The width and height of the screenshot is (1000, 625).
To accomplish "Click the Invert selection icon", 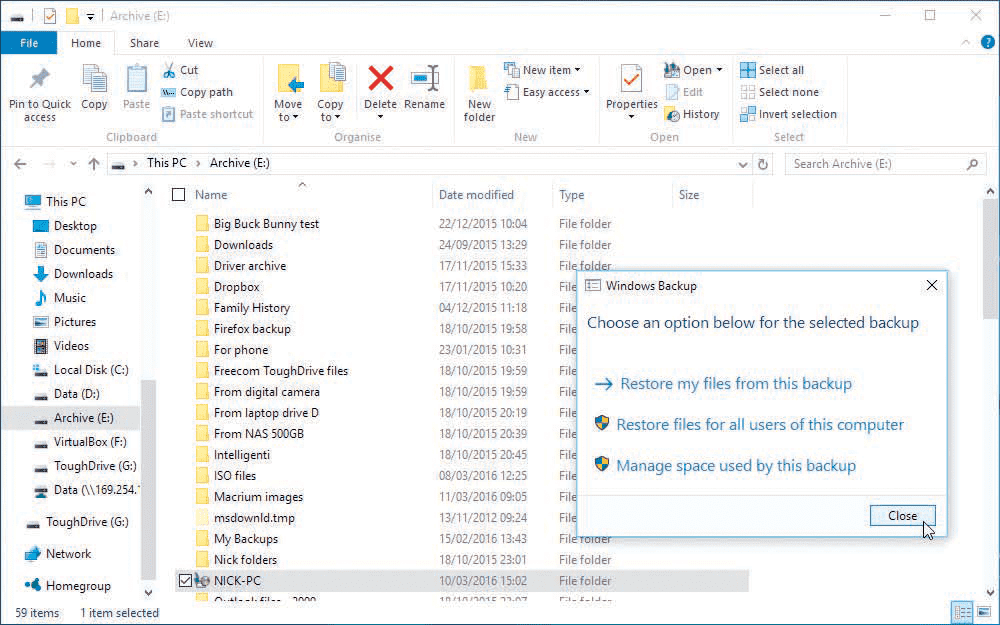I will tap(747, 114).
